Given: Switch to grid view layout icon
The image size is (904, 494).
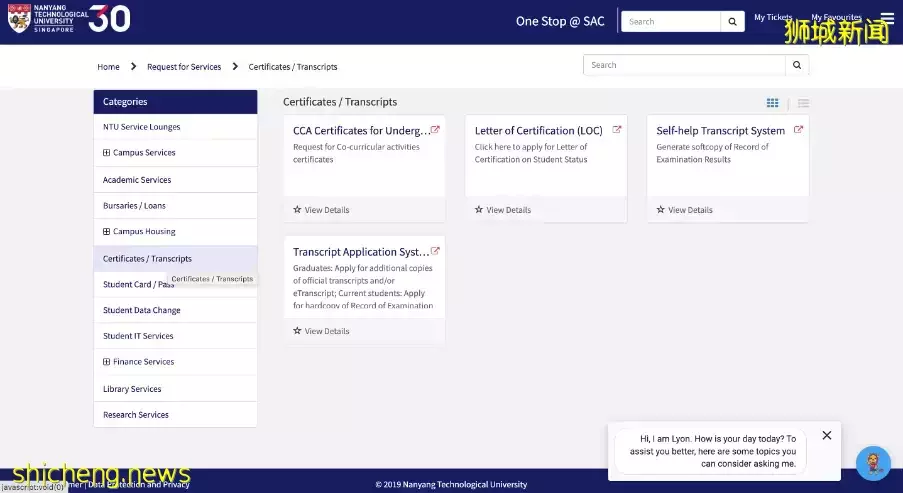Looking at the screenshot, I should pyautogui.click(x=772, y=103).
